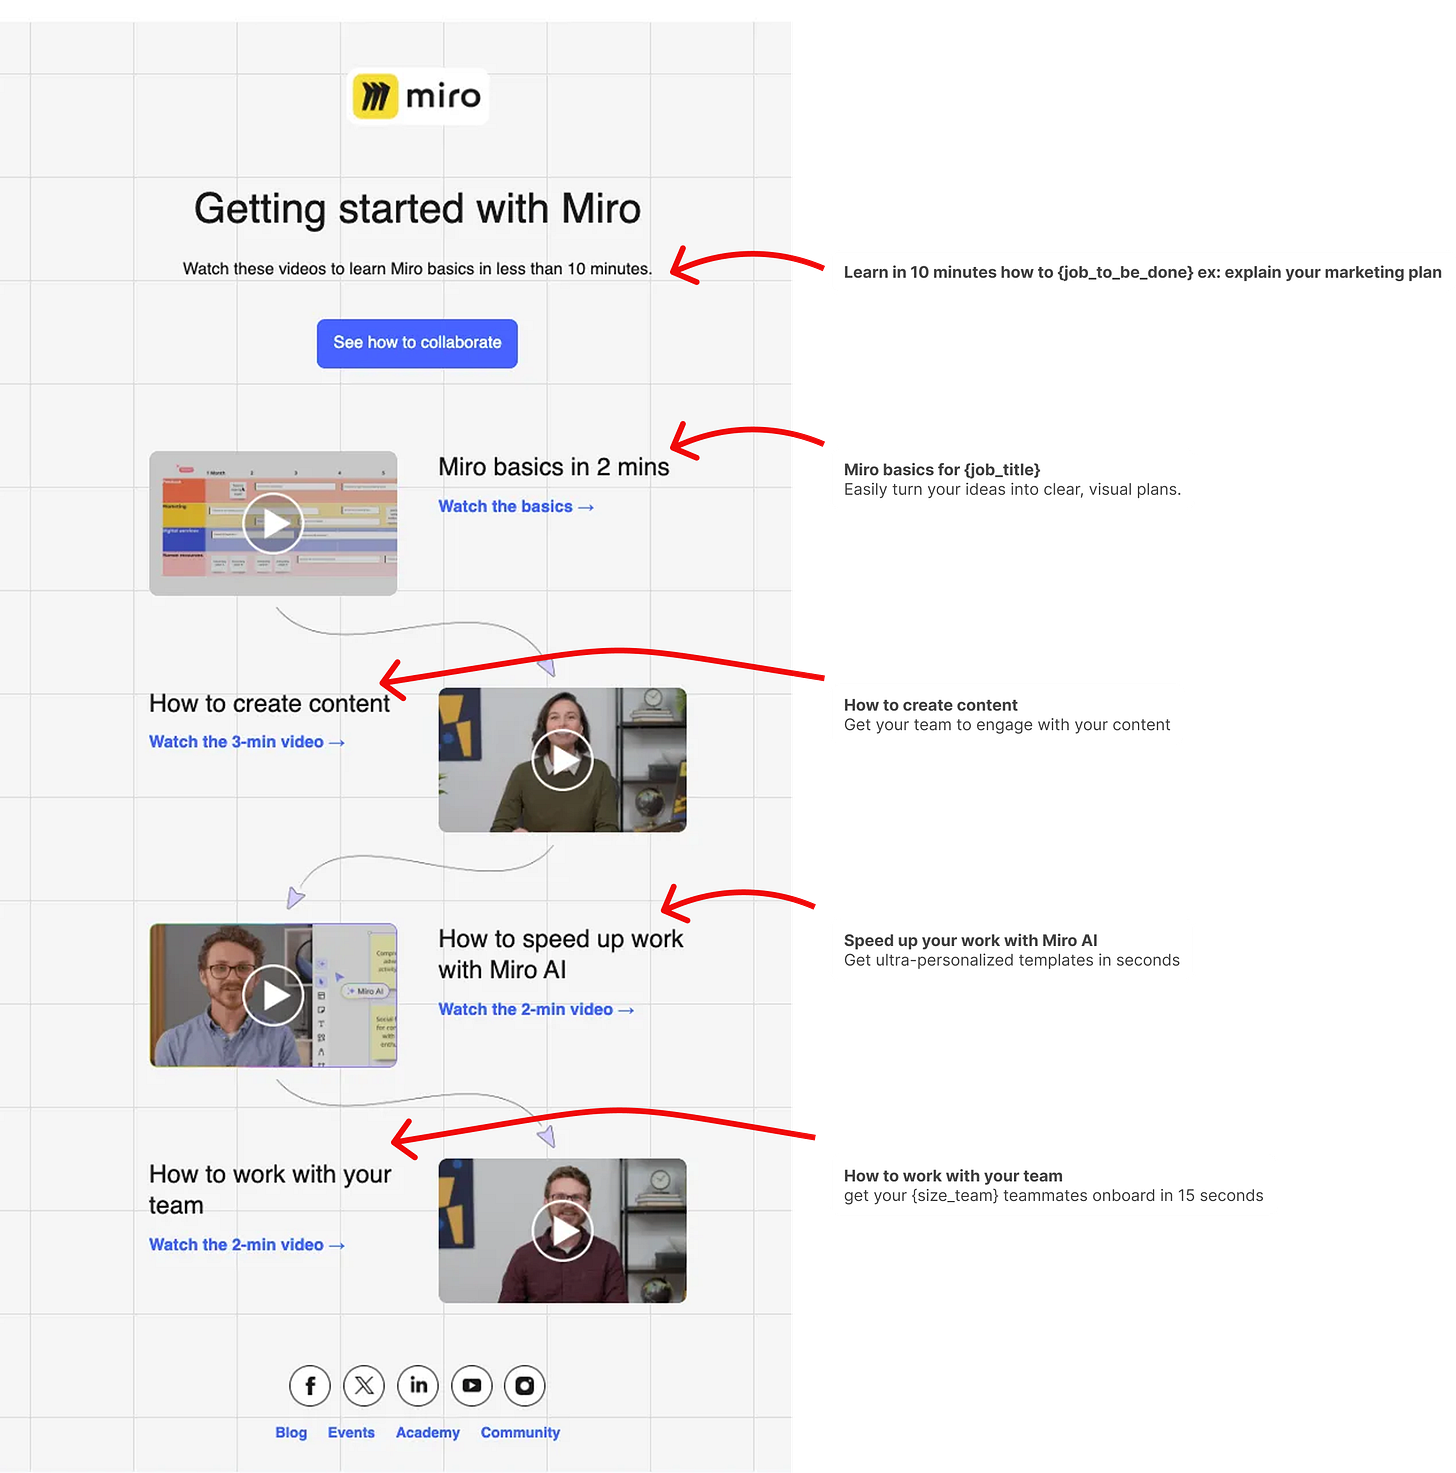Play the How to work with your team video
The image size is (1456, 1473).
(562, 1231)
